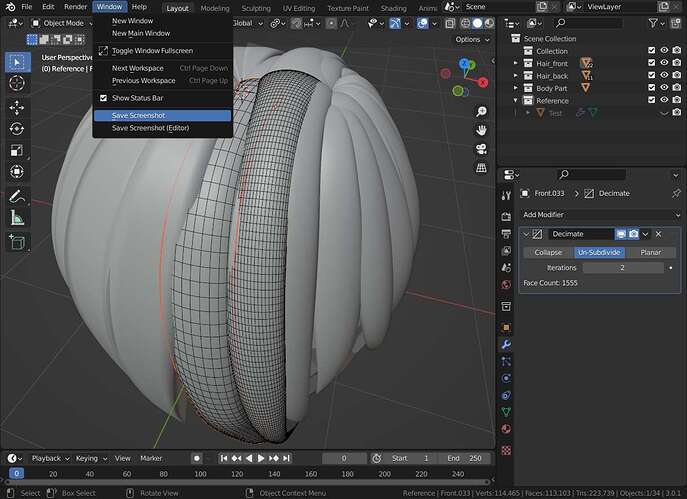687x499 pixels.
Task: Select Collapse decimate mode
Action: (548, 252)
